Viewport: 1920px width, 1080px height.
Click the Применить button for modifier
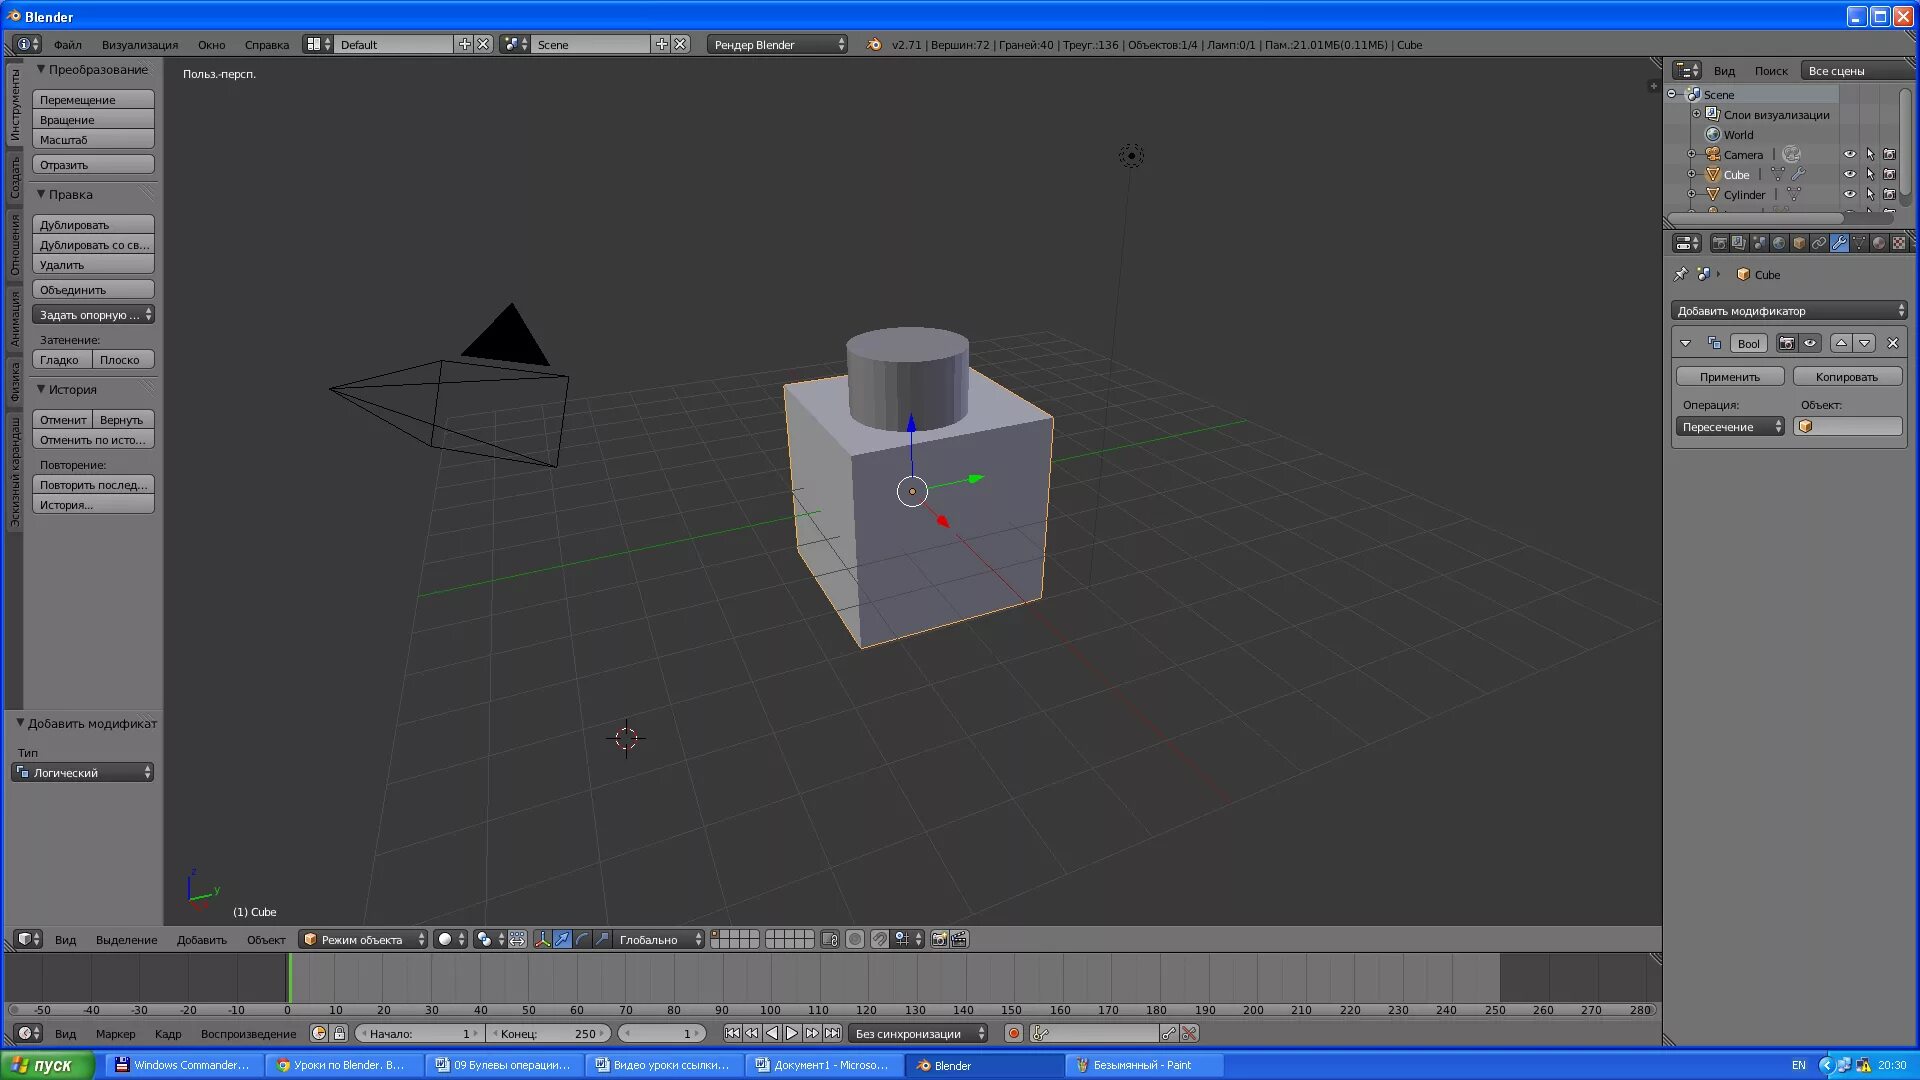(x=1730, y=376)
